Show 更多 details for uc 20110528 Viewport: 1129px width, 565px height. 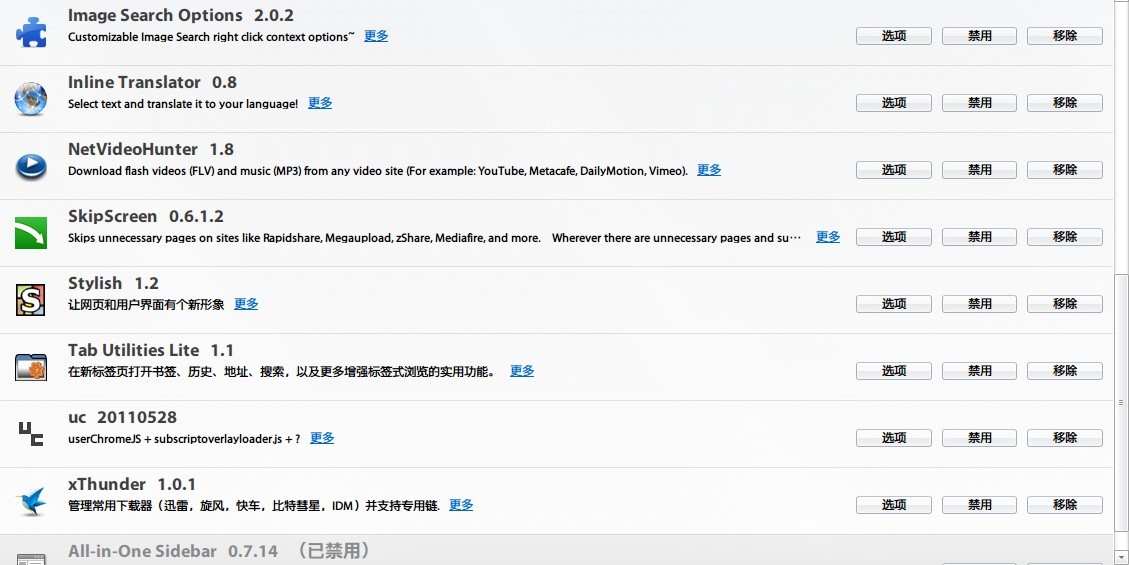point(322,438)
